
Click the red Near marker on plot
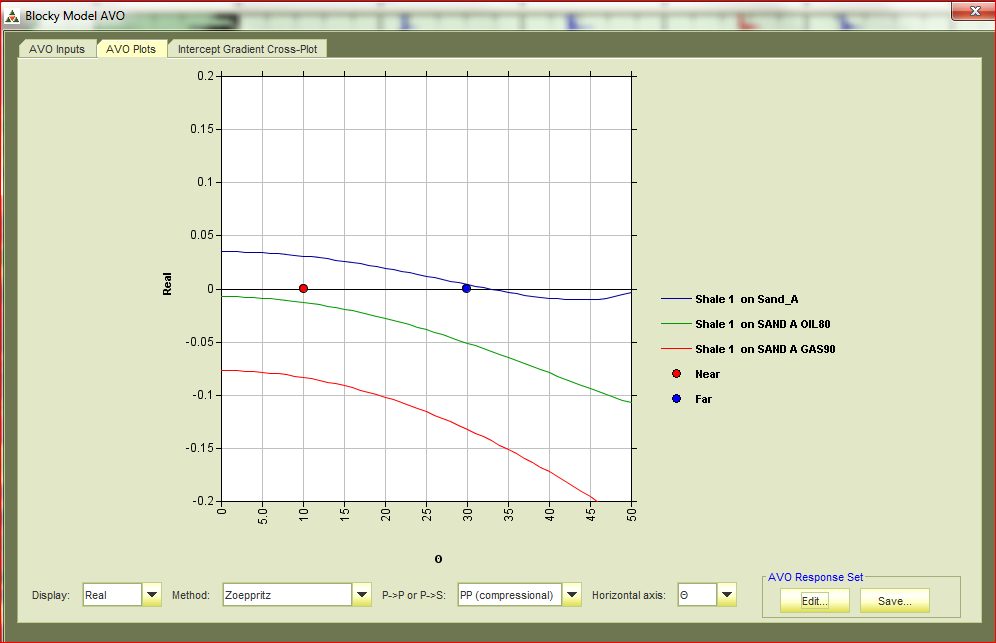303,288
